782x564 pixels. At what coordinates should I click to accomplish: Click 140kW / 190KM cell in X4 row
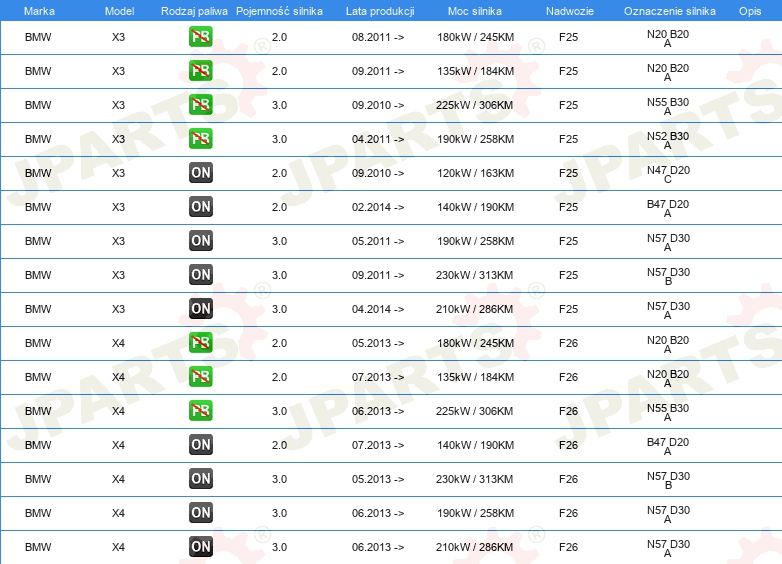coord(475,445)
